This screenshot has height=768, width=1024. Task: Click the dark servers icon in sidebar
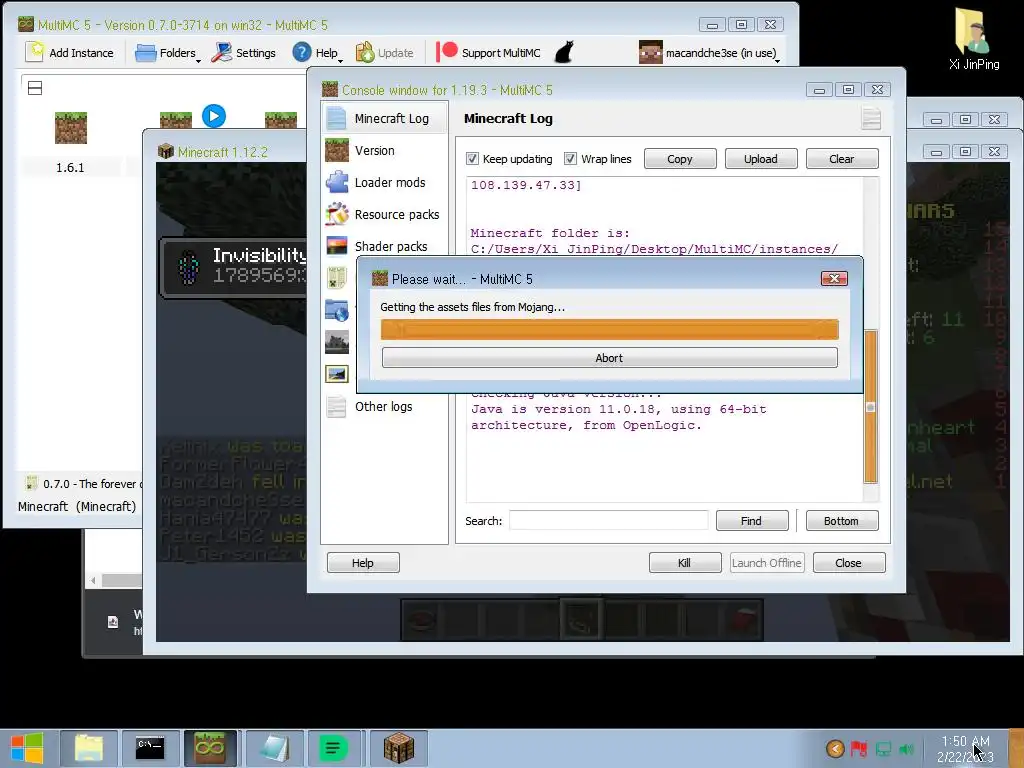click(337, 342)
